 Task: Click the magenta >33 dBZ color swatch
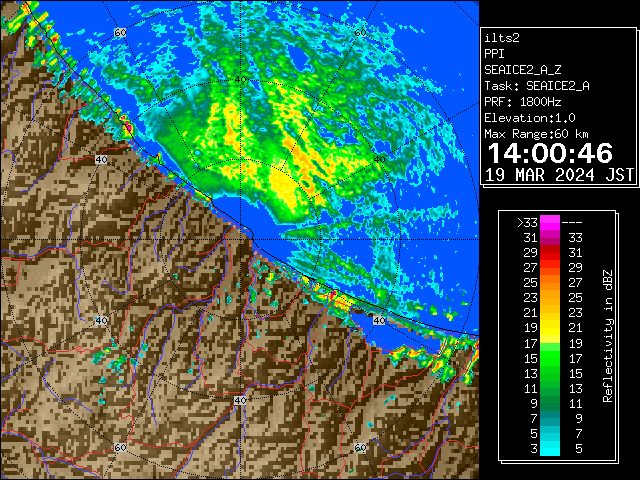[x=550, y=223]
